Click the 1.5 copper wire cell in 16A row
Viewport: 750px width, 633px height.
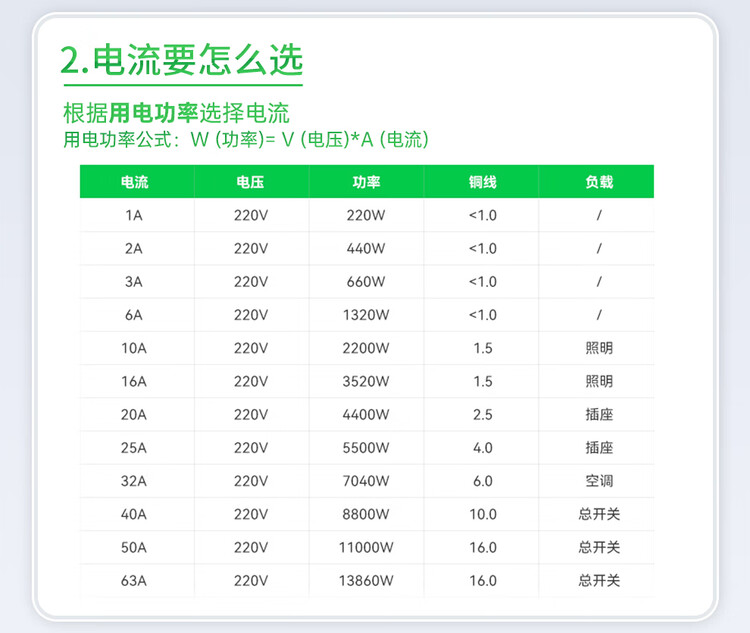[483, 381]
